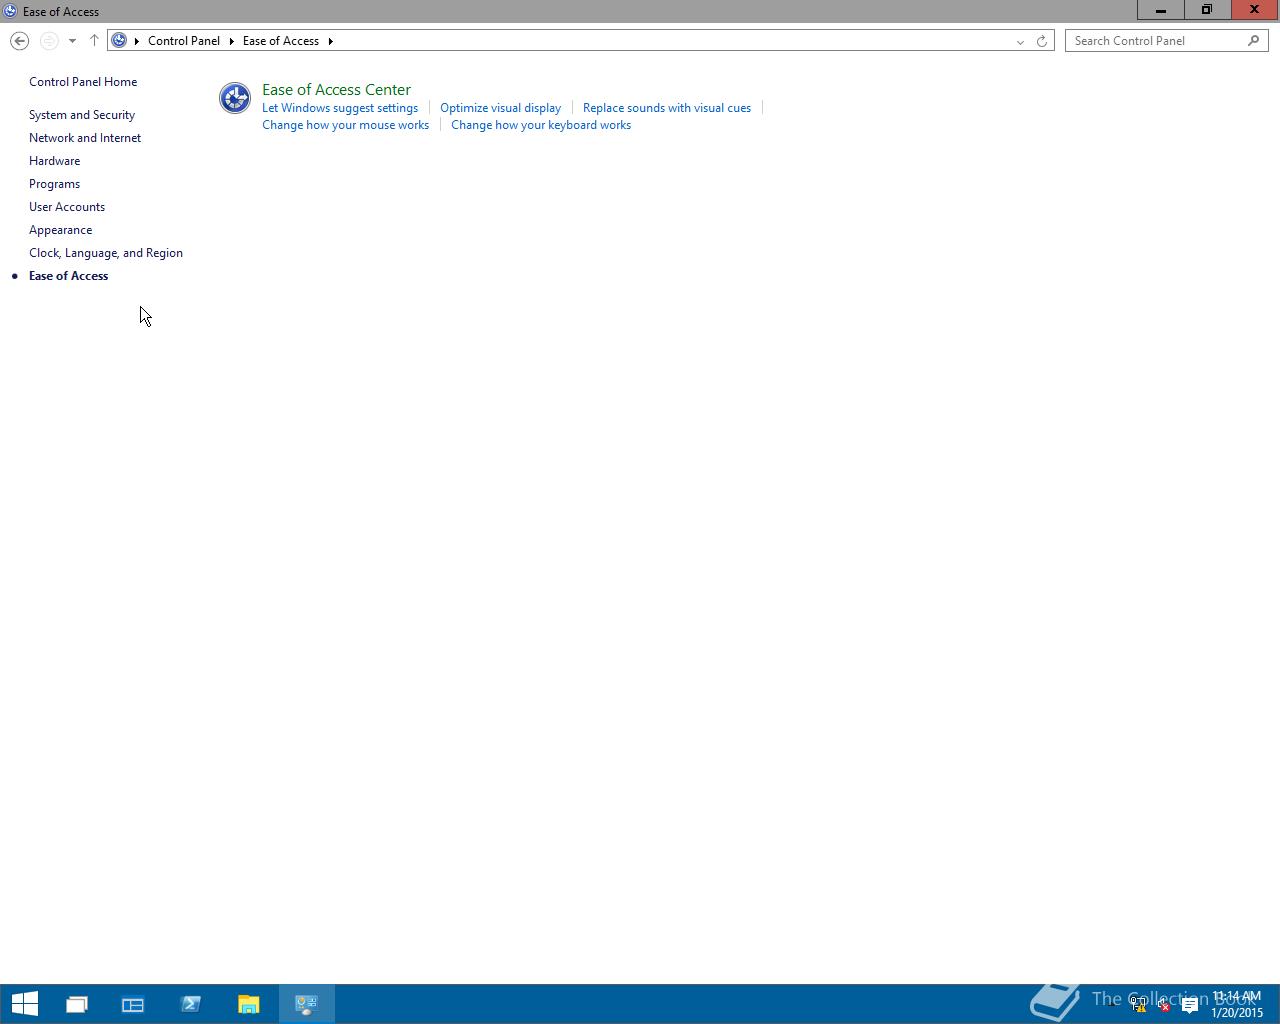Launch PowerShell from the taskbar

(191, 1004)
